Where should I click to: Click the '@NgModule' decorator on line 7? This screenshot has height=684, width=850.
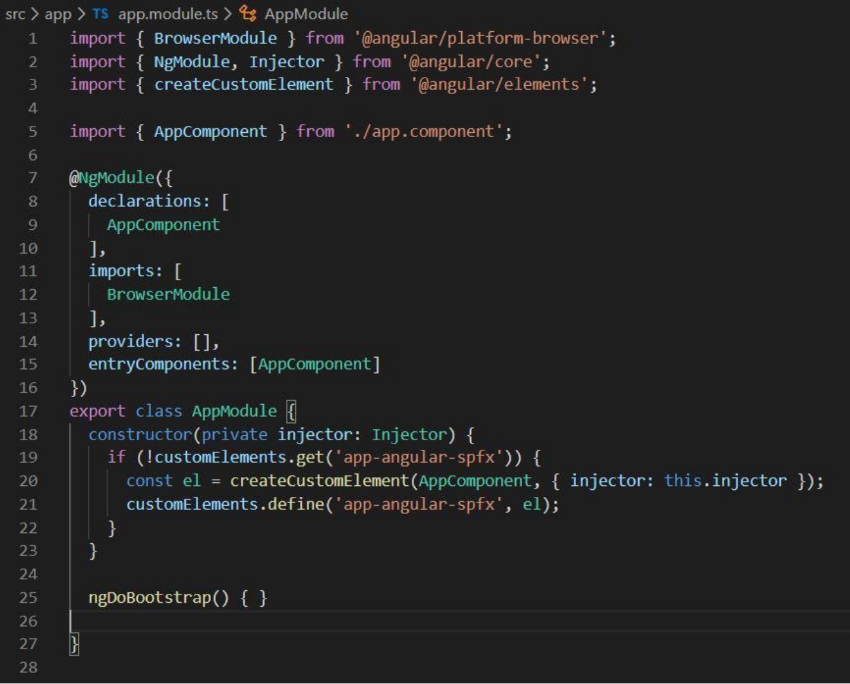pyautogui.click(x=112, y=178)
